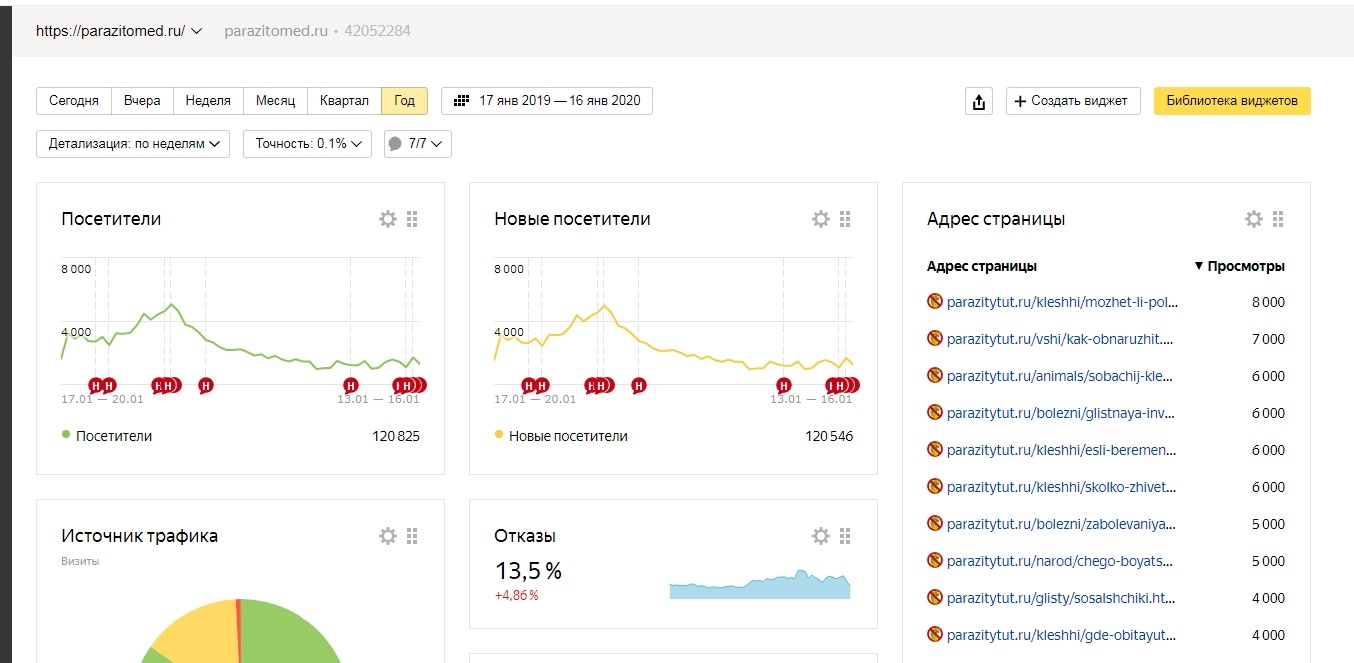1354x663 pixels.
Task: Open the animals/sobachij-kle page link
Action: pos(1060,376)
